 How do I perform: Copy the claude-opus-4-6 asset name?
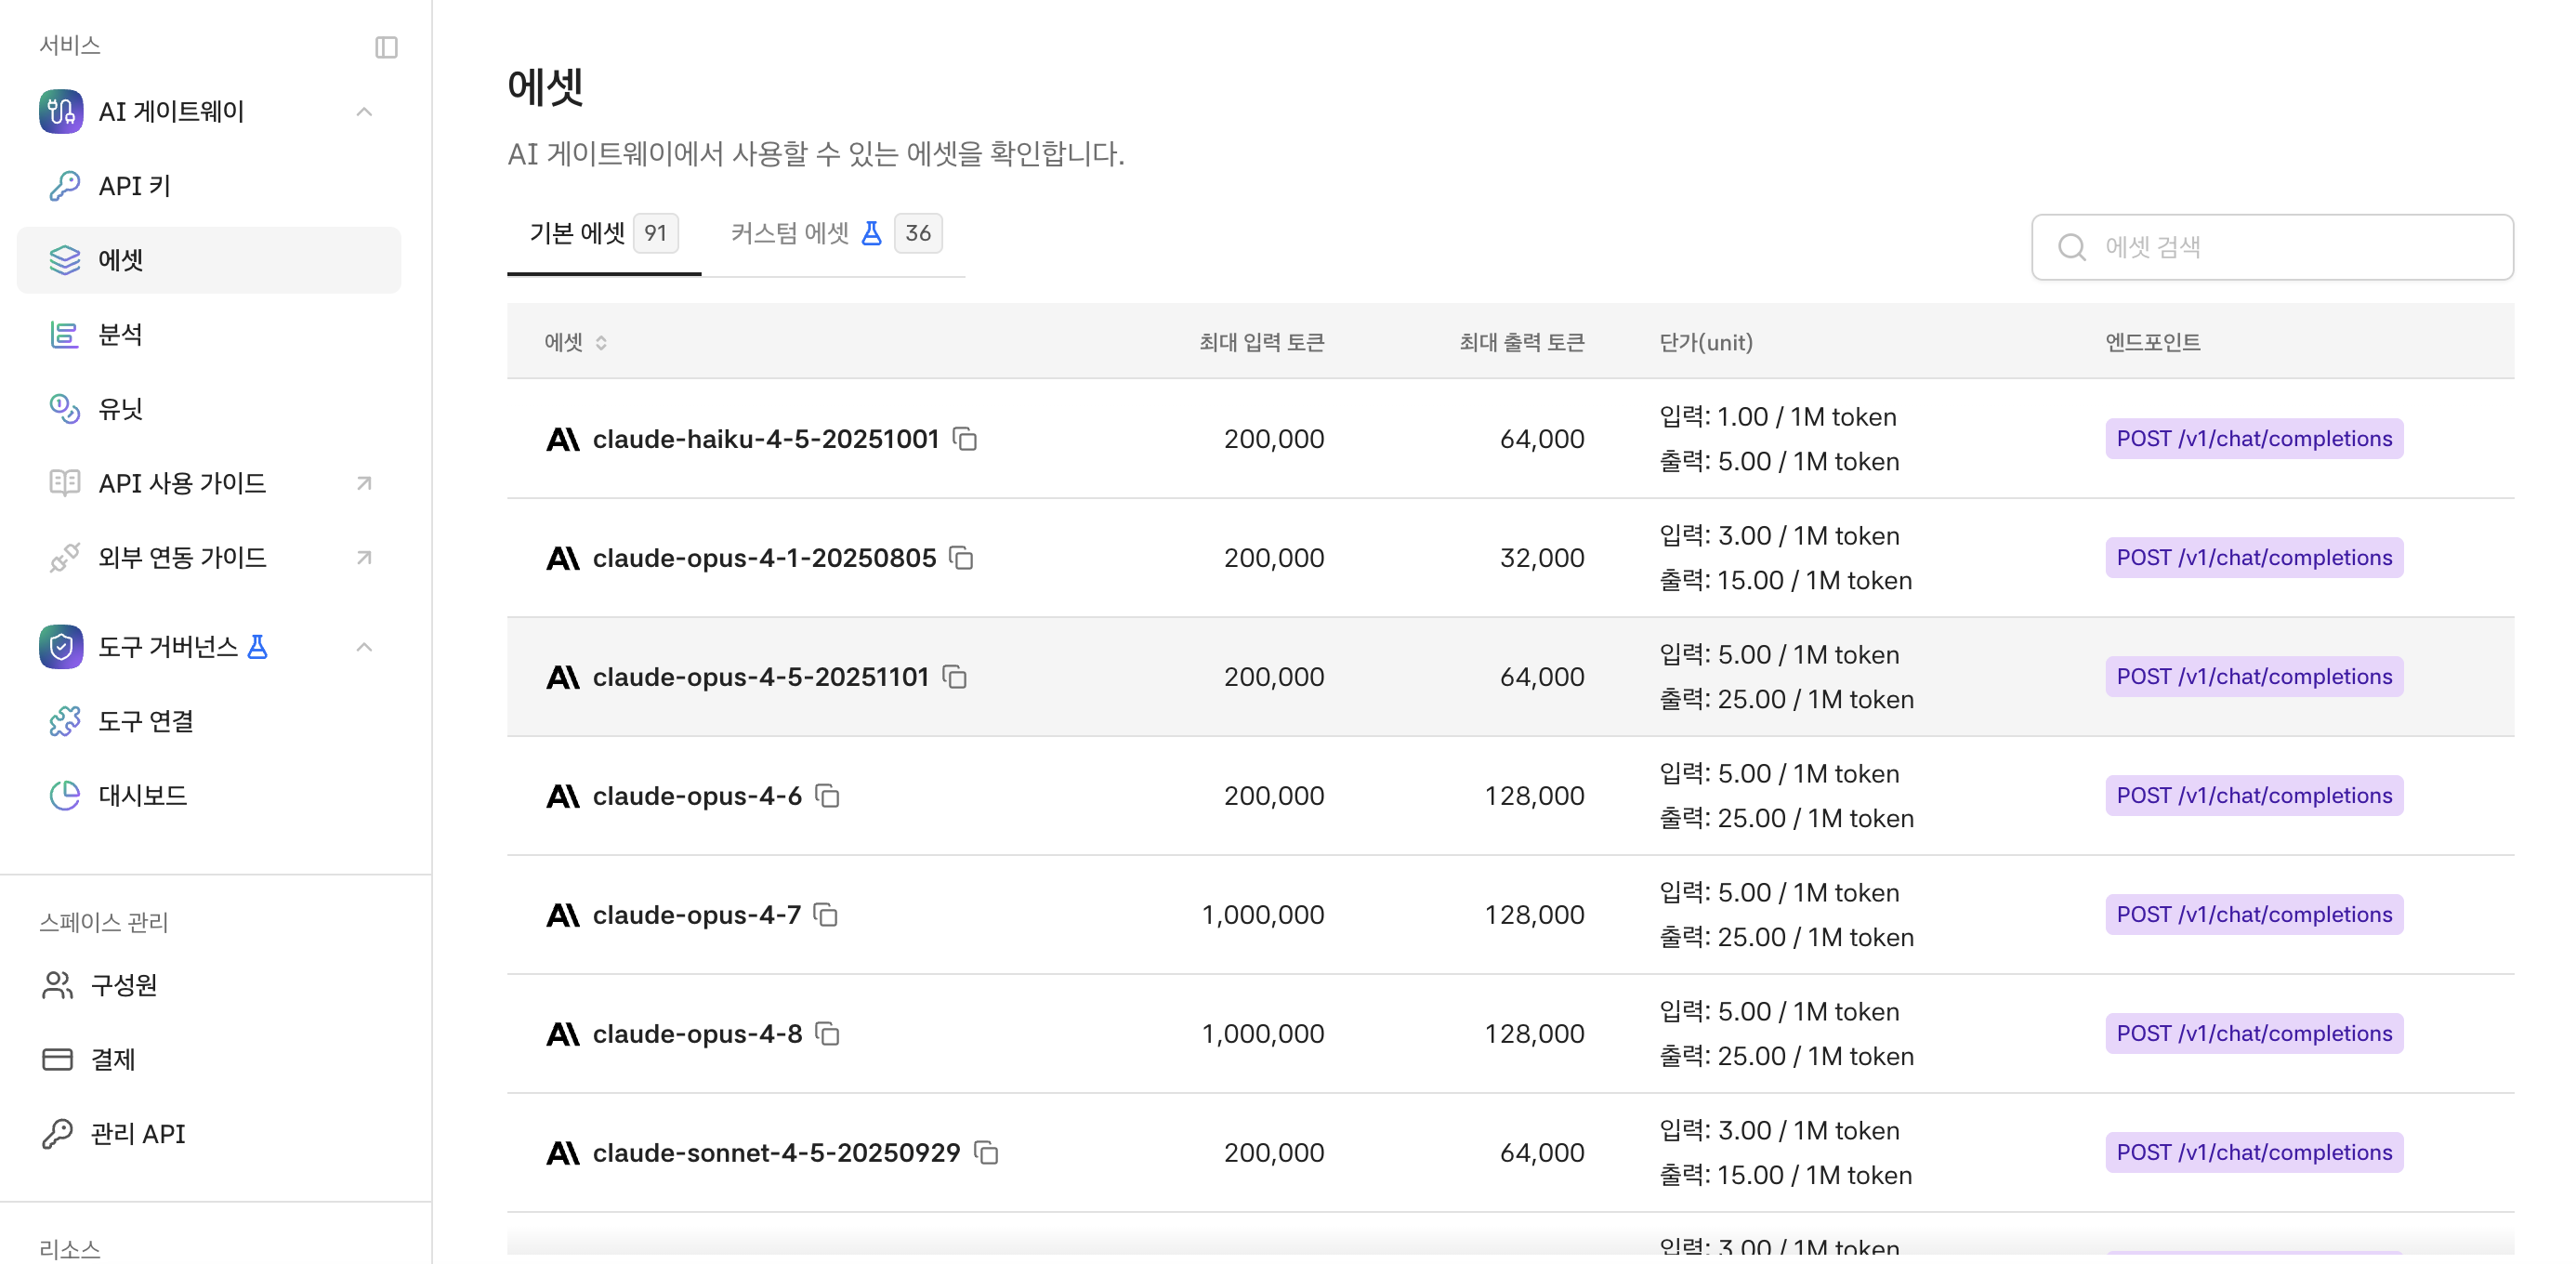pos(827,796)
